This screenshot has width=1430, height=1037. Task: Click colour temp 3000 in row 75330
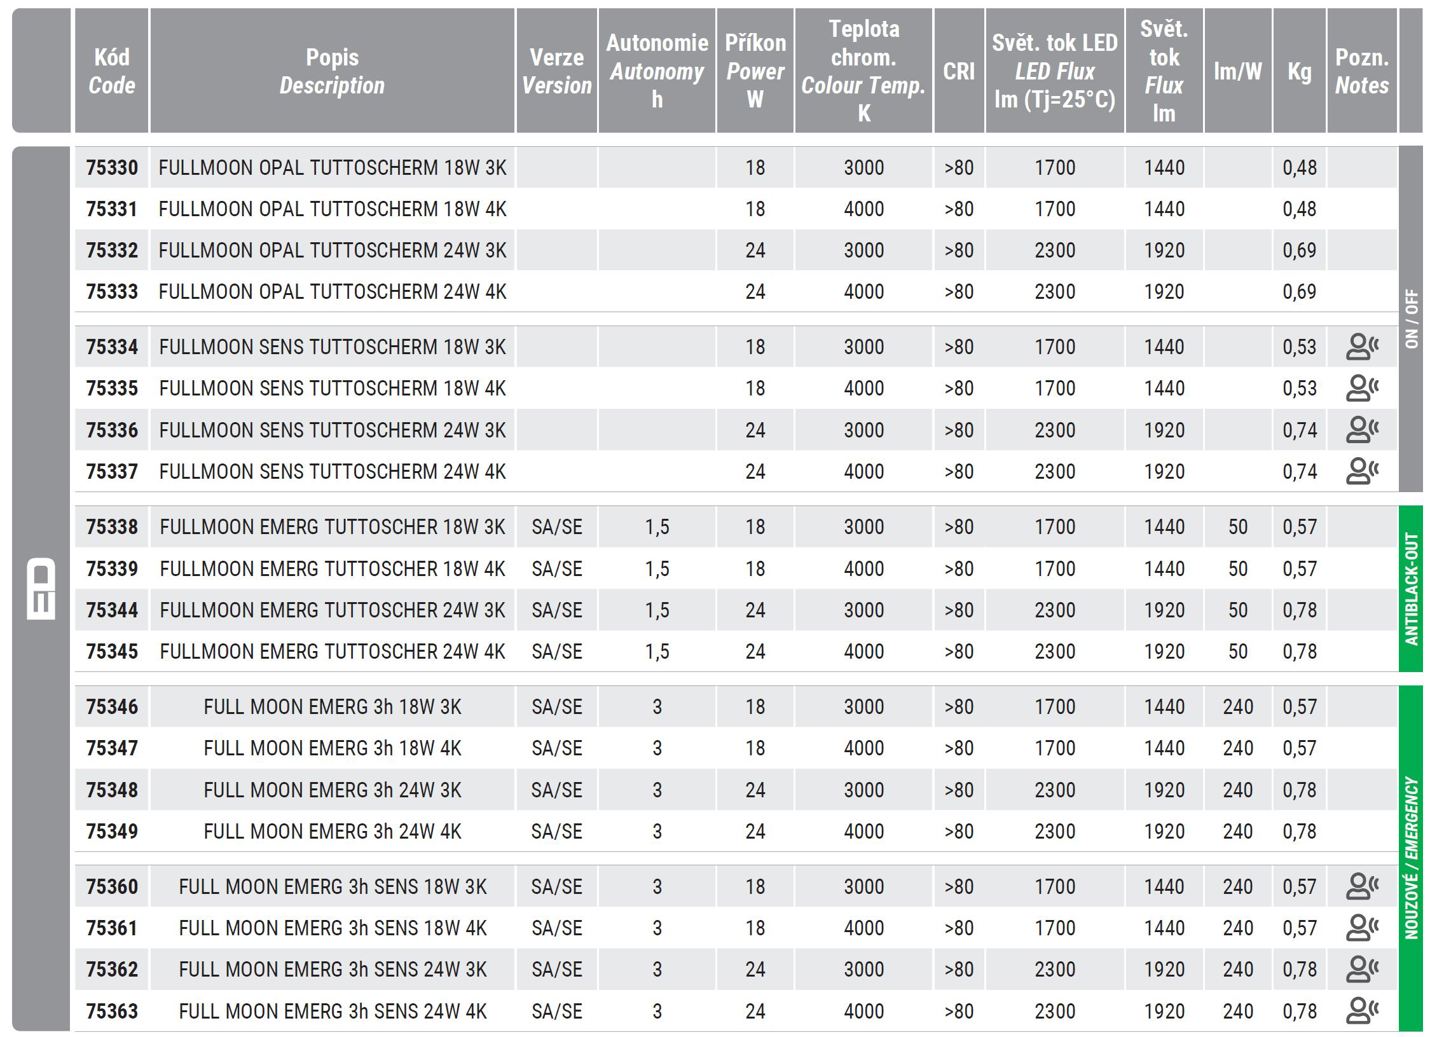864,168
